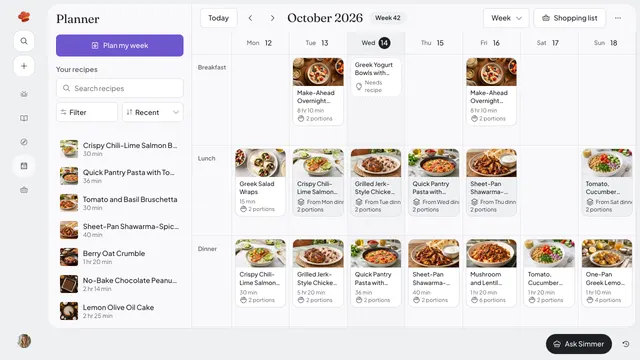640x360 pixels.
Task: Open the shopping basket icon in sidebar
Action: [24, 190]
